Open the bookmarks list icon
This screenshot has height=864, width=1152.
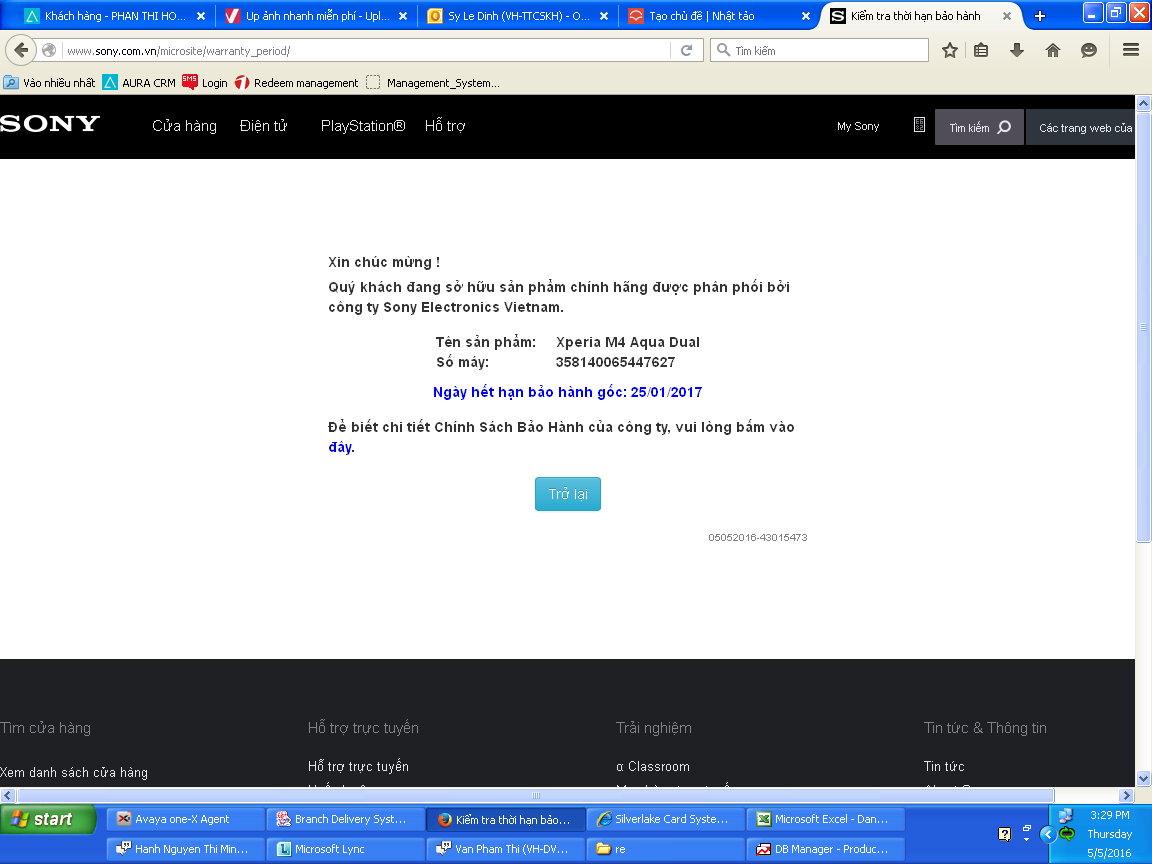point(981,50)
